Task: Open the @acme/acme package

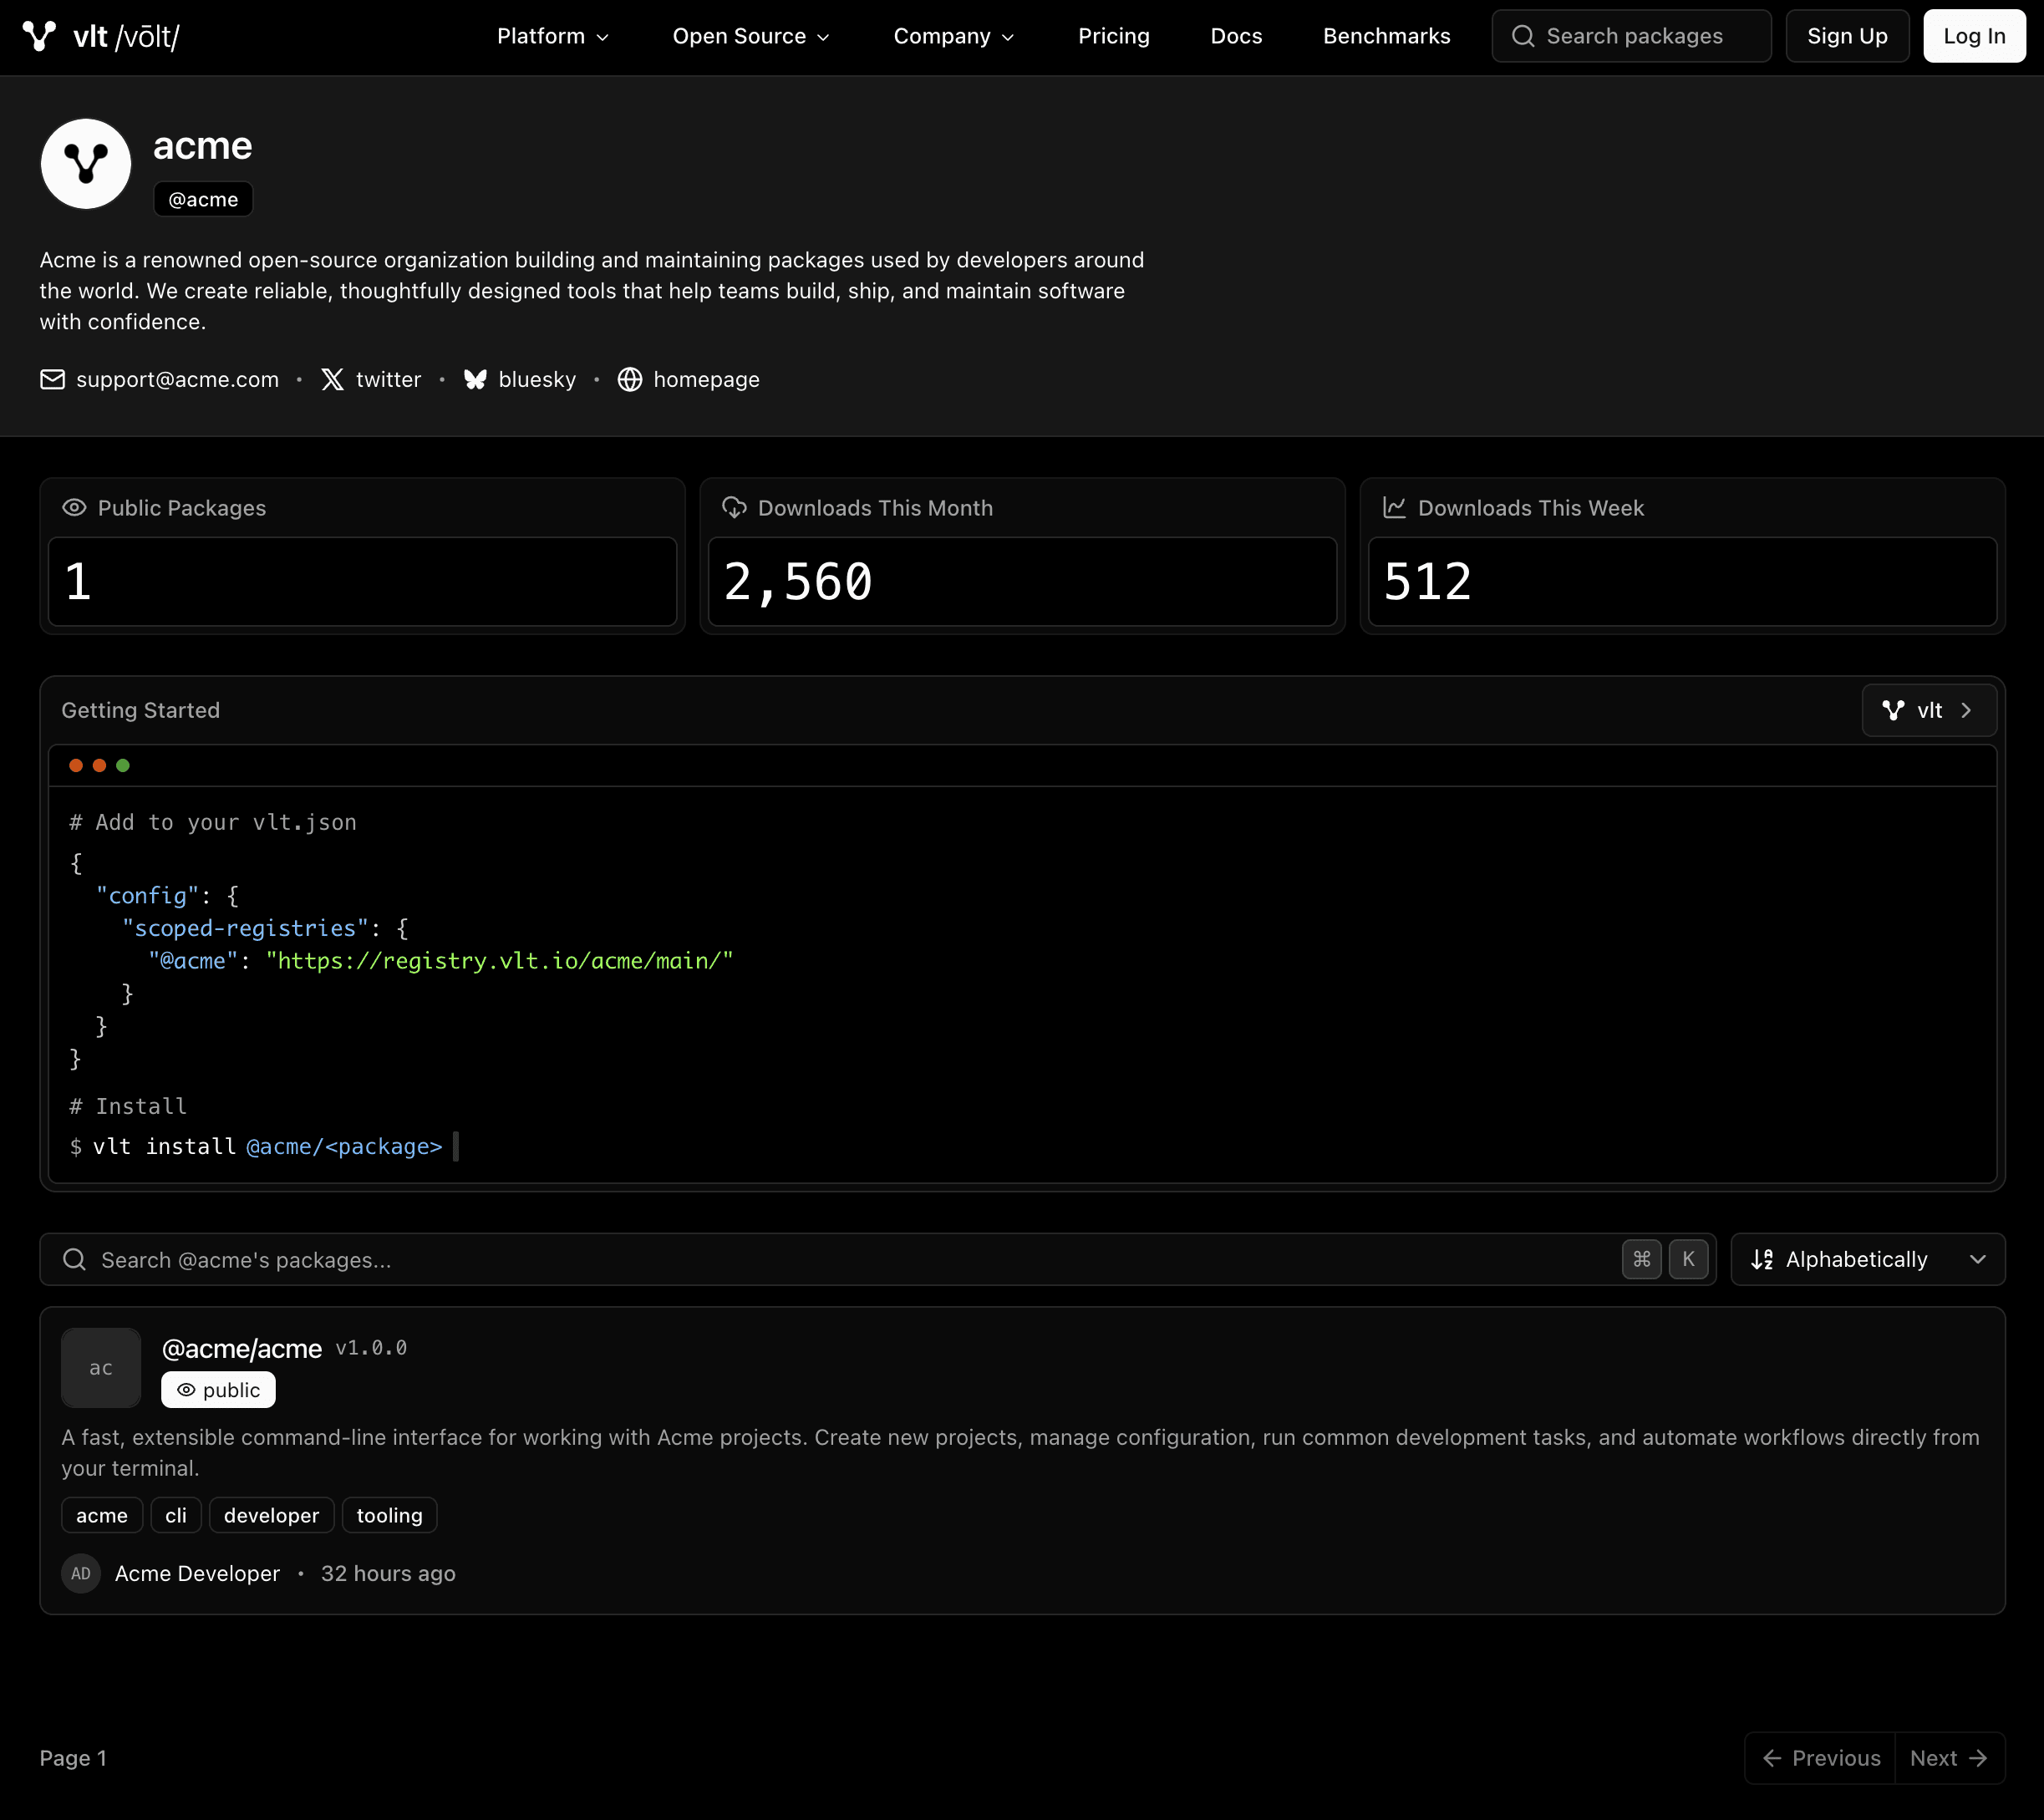Action: pos(242,1349)
